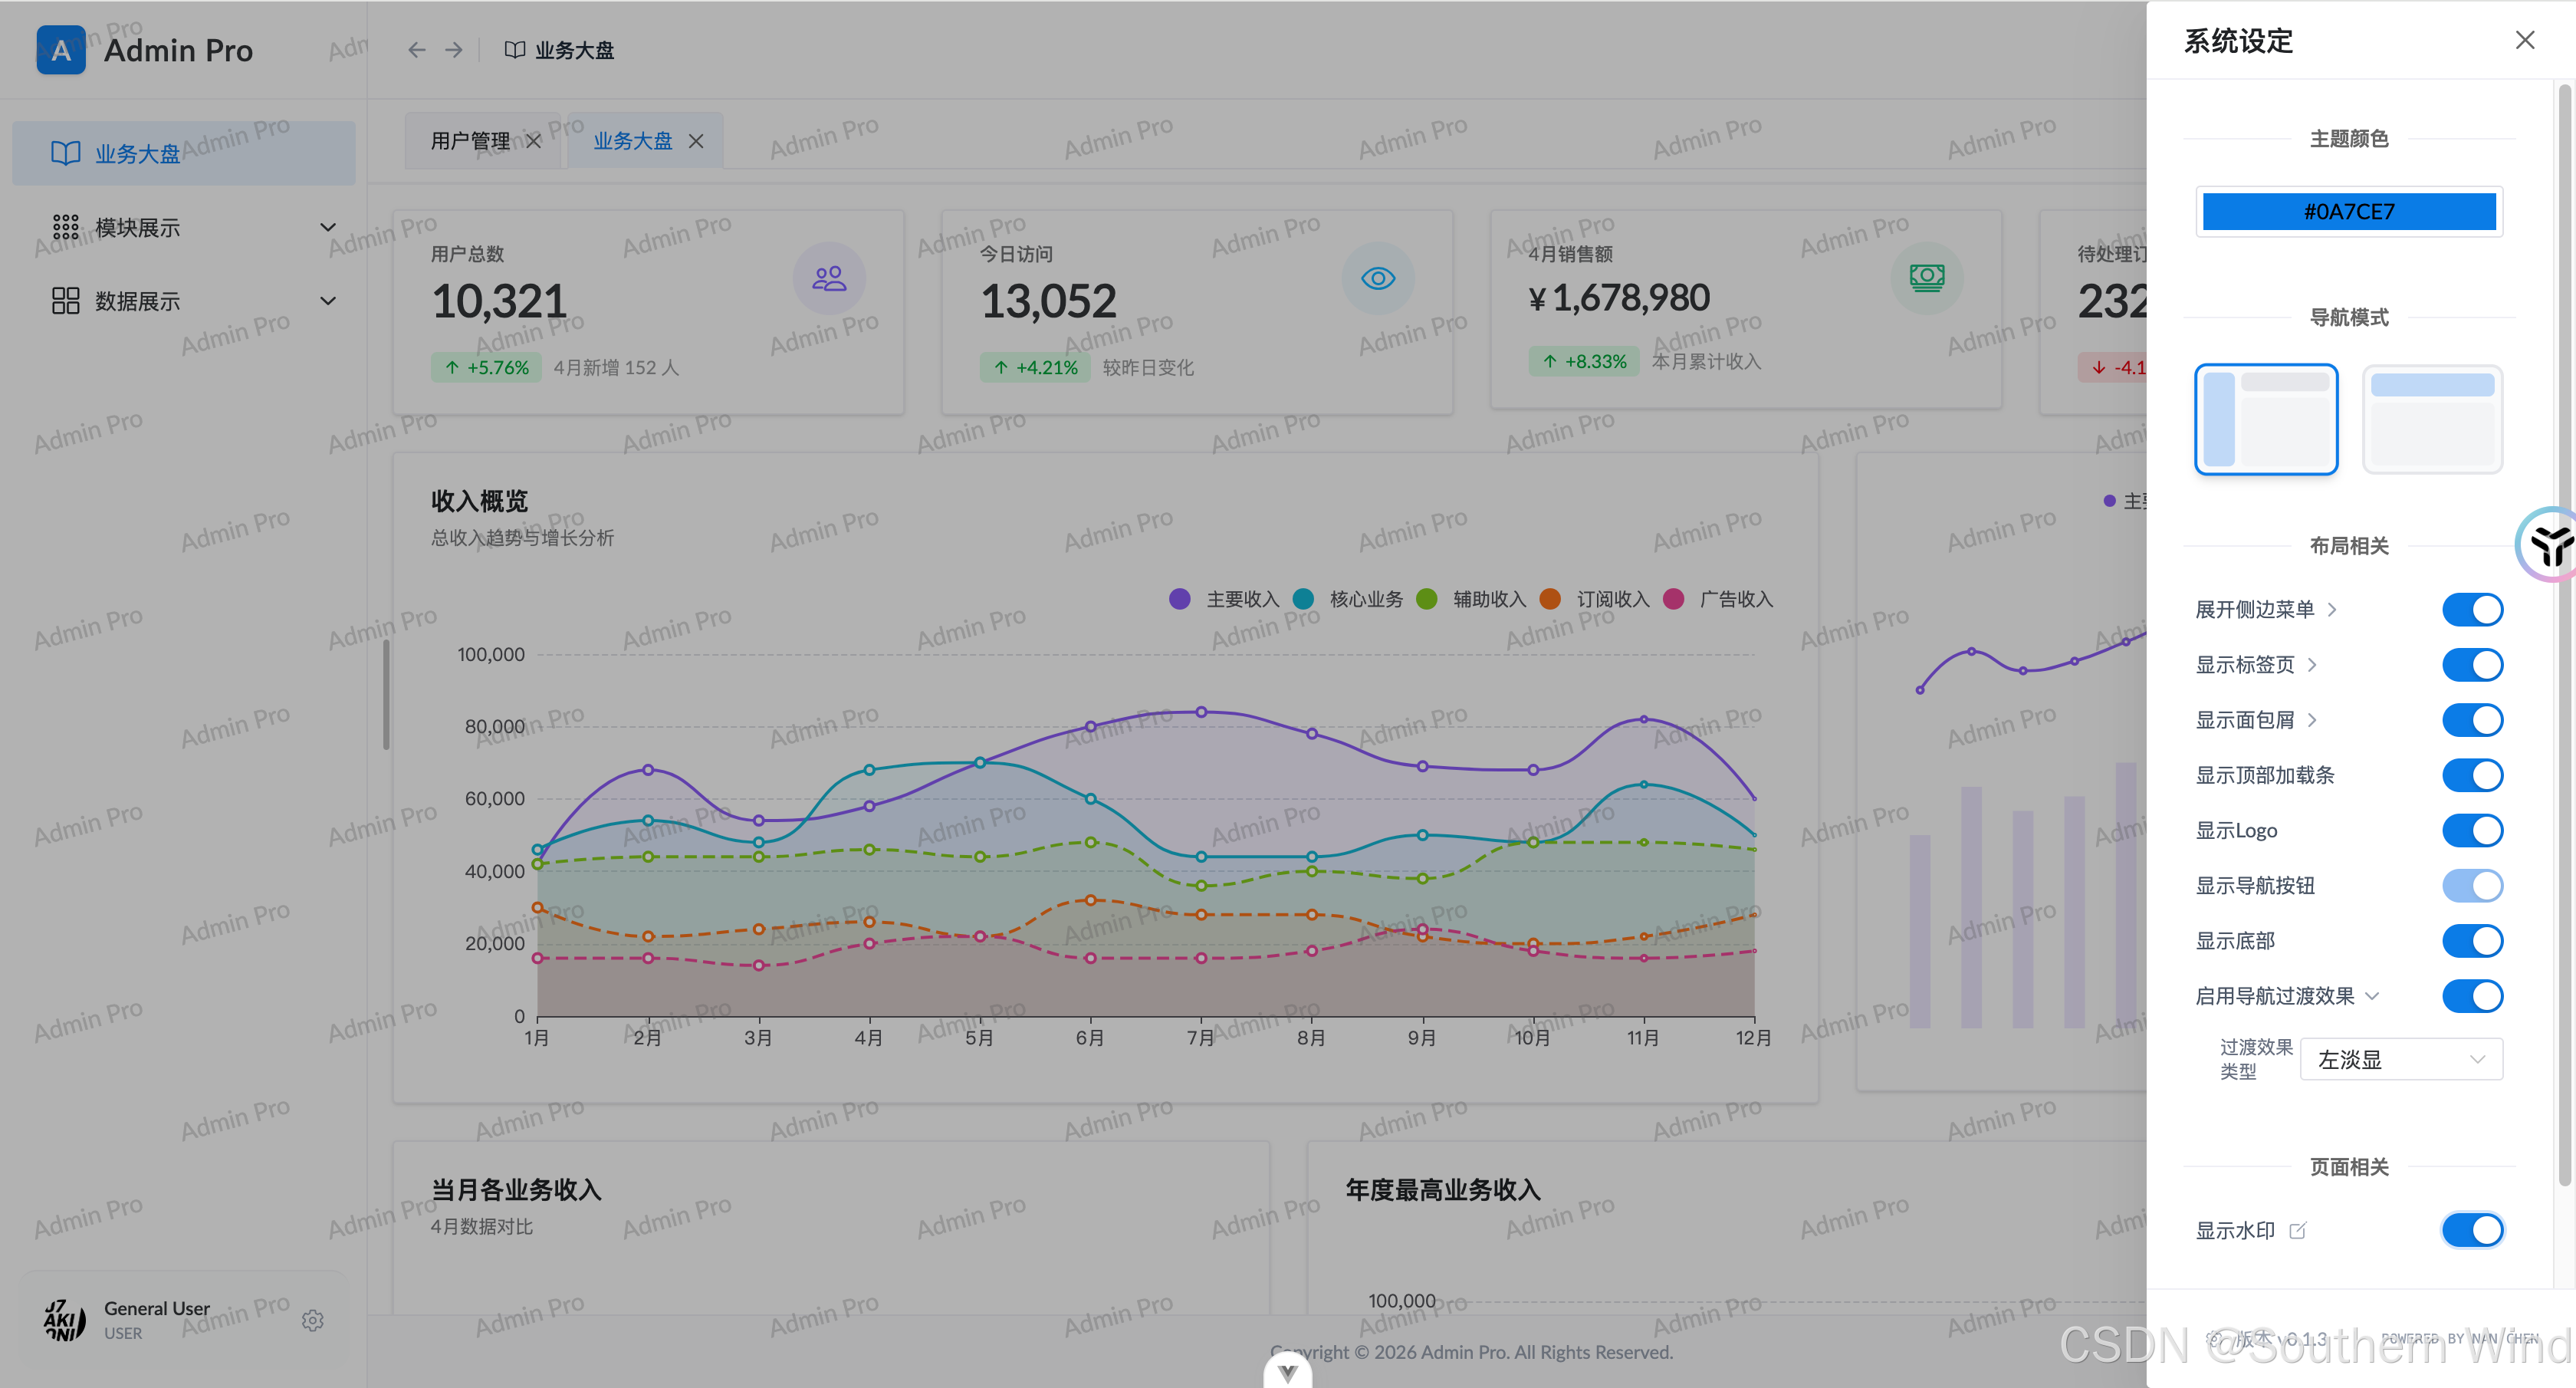Close the 用户管理 tab
The width and height of the screenshot is (2576, 1388).
coord(534,141)
